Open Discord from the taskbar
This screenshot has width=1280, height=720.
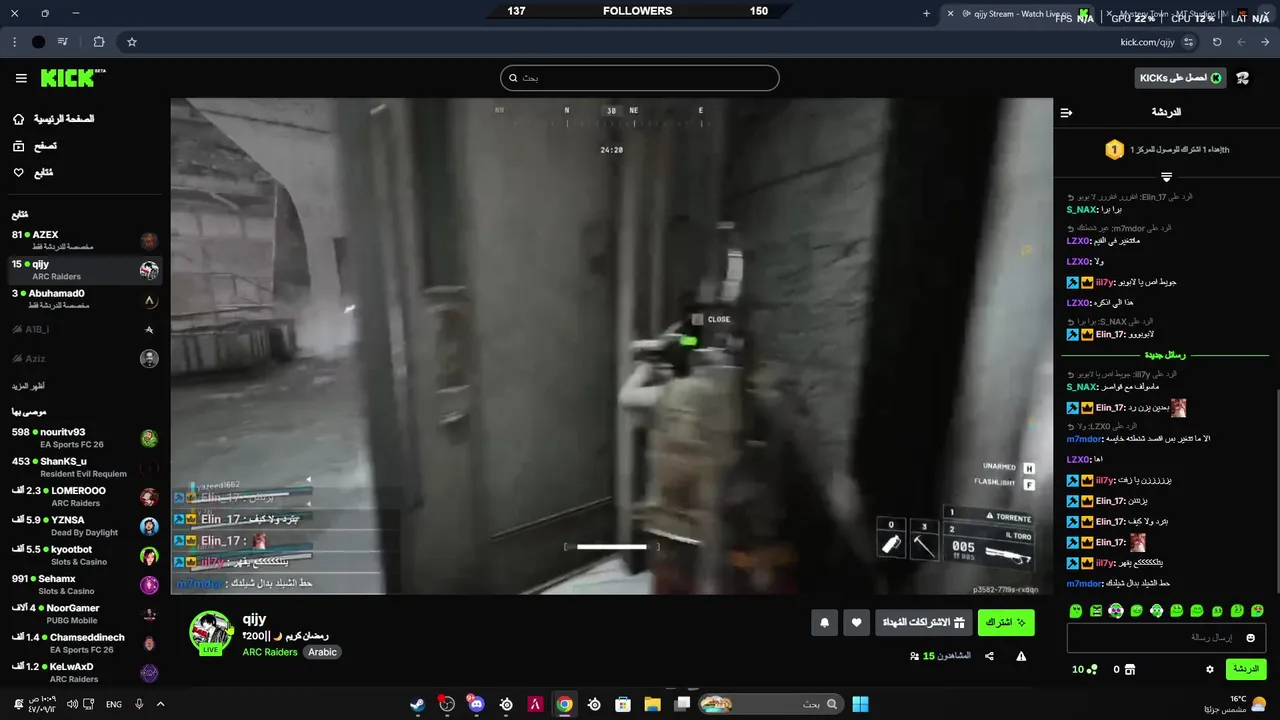pyautogui.click(x=476, y=704)
